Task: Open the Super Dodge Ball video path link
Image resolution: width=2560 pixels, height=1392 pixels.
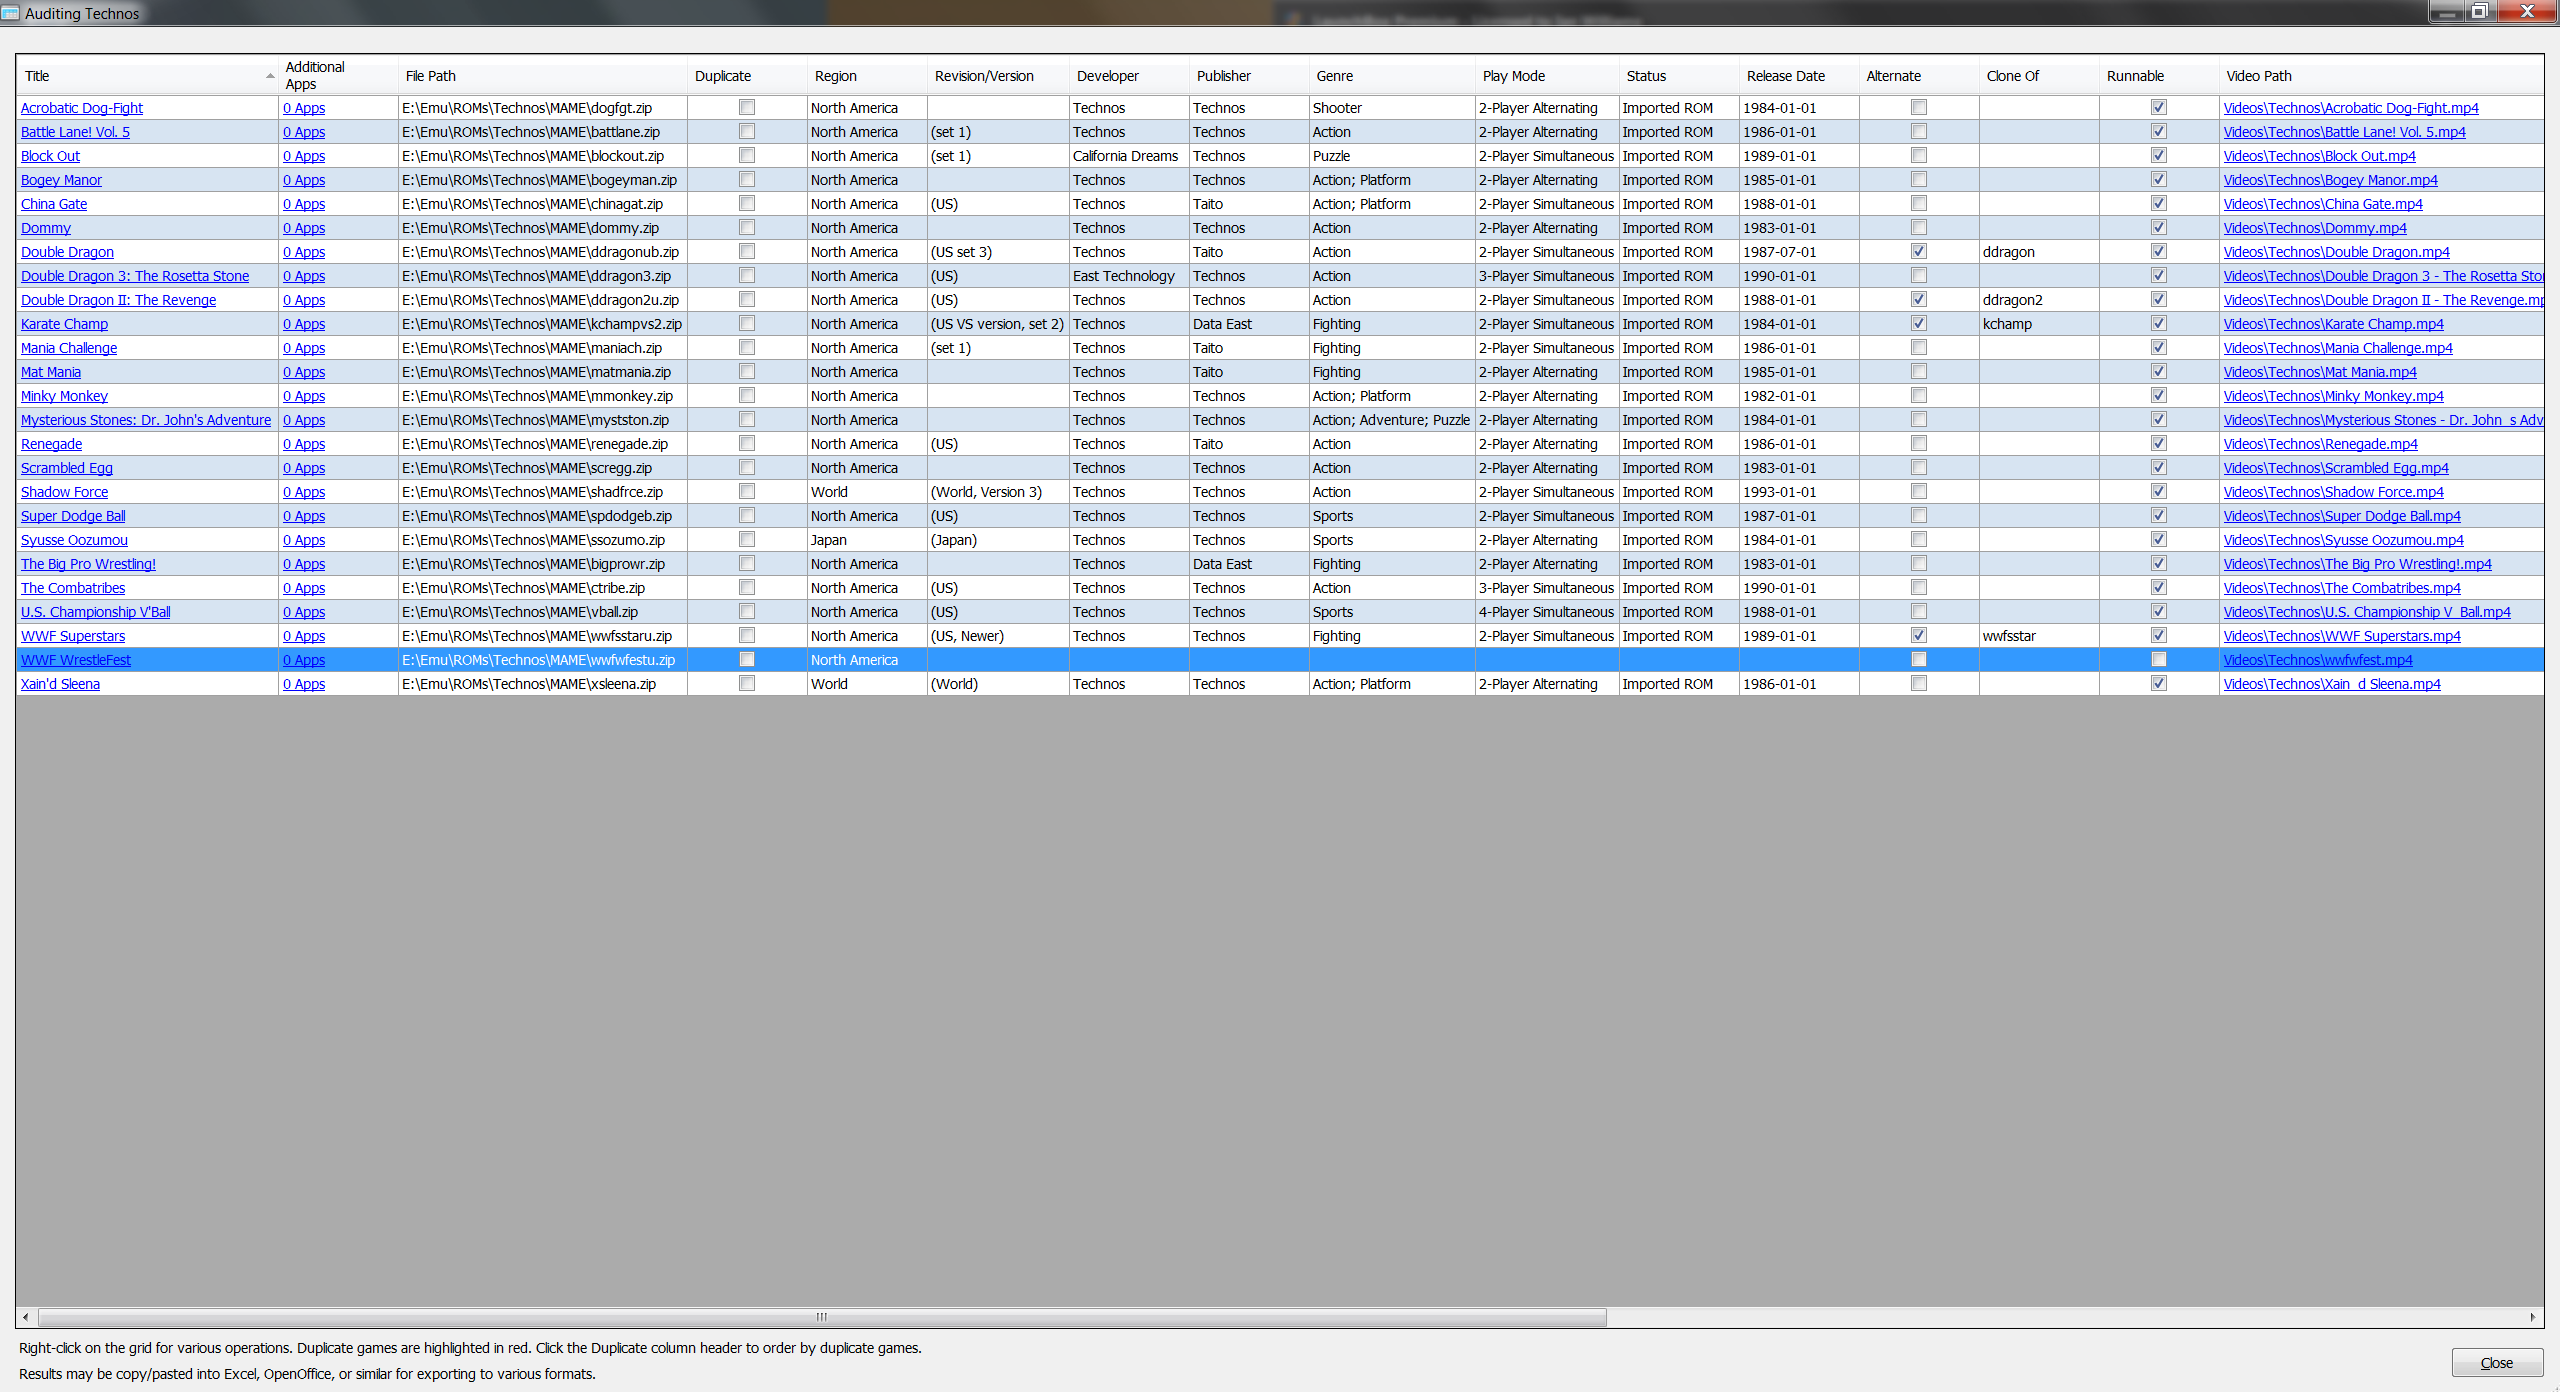Action: pyautogui.click(x=2342, y=516)
